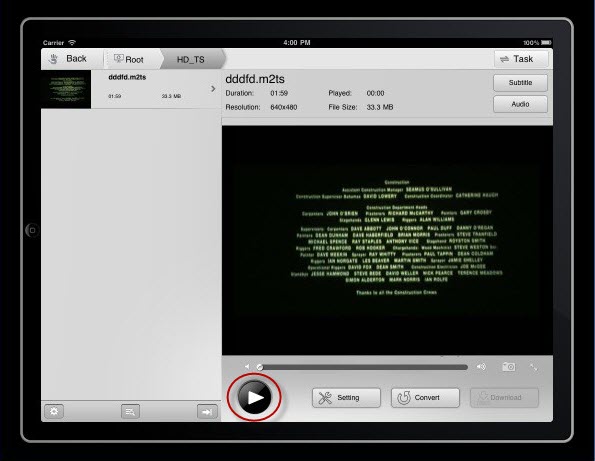Start Convert for this video
The width and height of the screenshot is (595, 461).
coord(425,398)
